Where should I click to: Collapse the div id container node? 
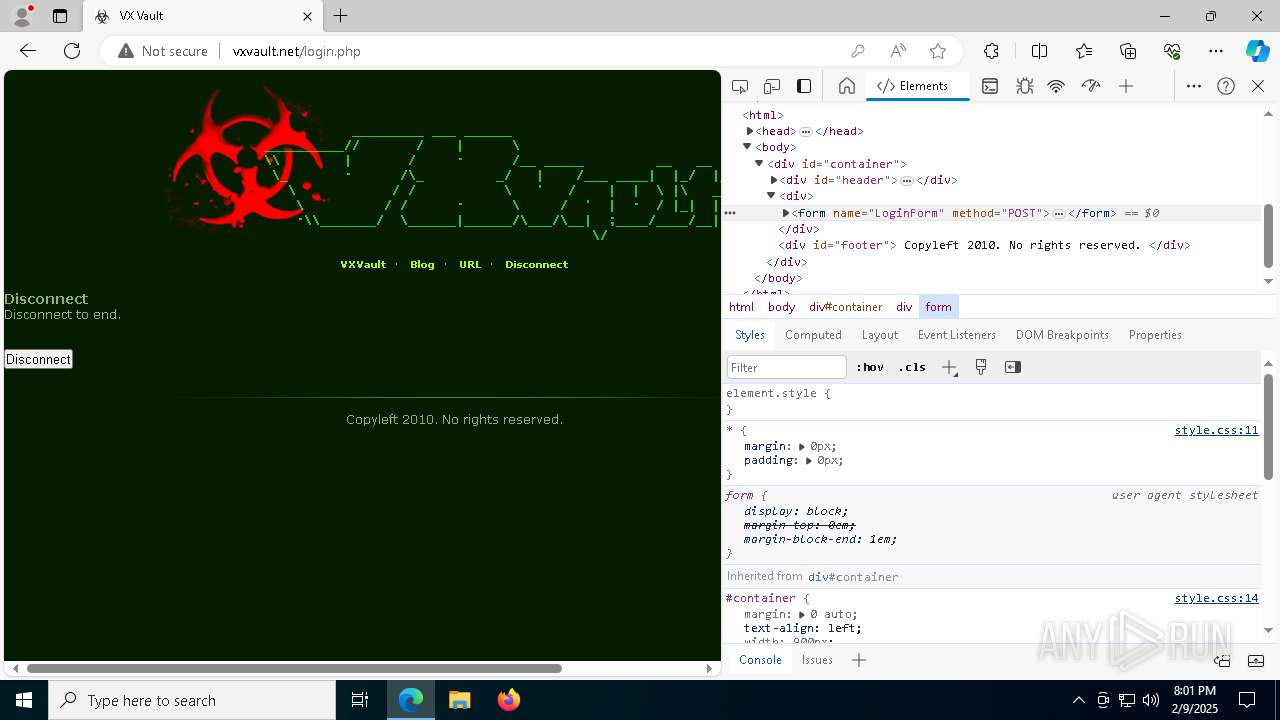(759, 163)
